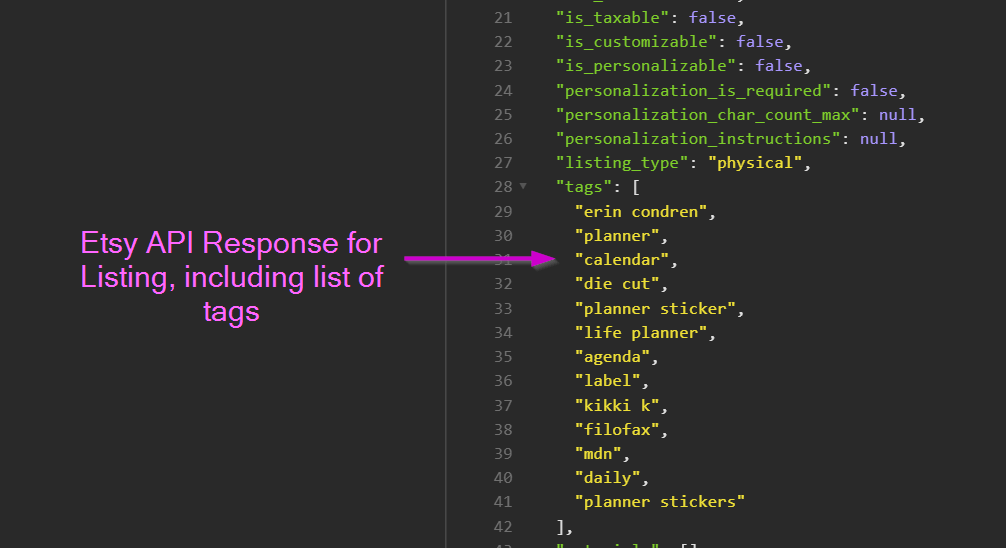Click the "calendar" tag value
This screenshot has height=548, width=1006.
(621, 260)
